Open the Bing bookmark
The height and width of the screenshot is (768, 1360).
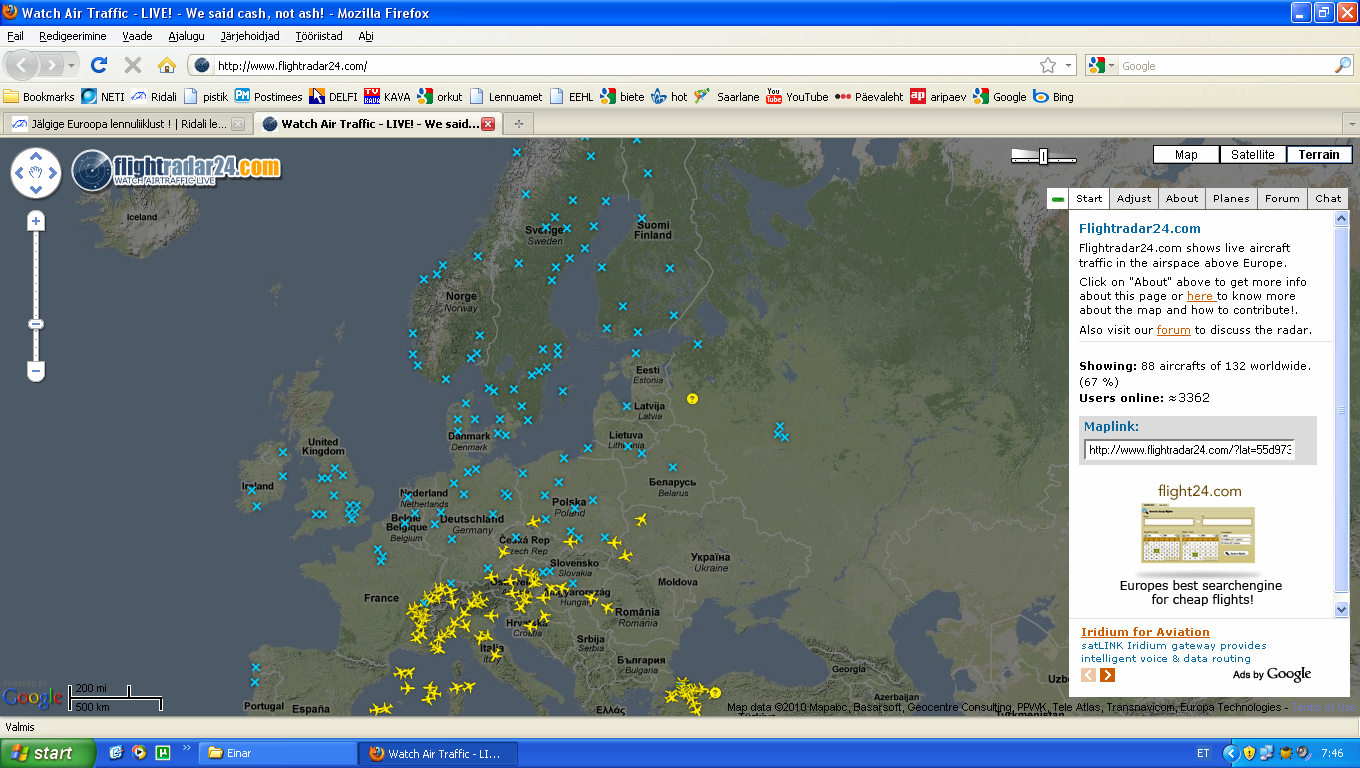pos(1053,97)
